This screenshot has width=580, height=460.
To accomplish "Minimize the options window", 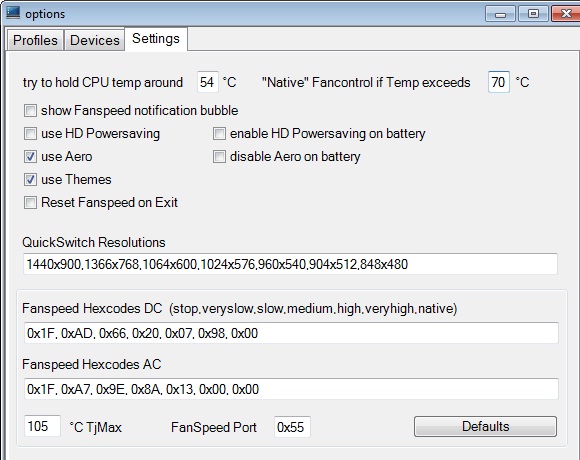I will [x=500, y=14].
